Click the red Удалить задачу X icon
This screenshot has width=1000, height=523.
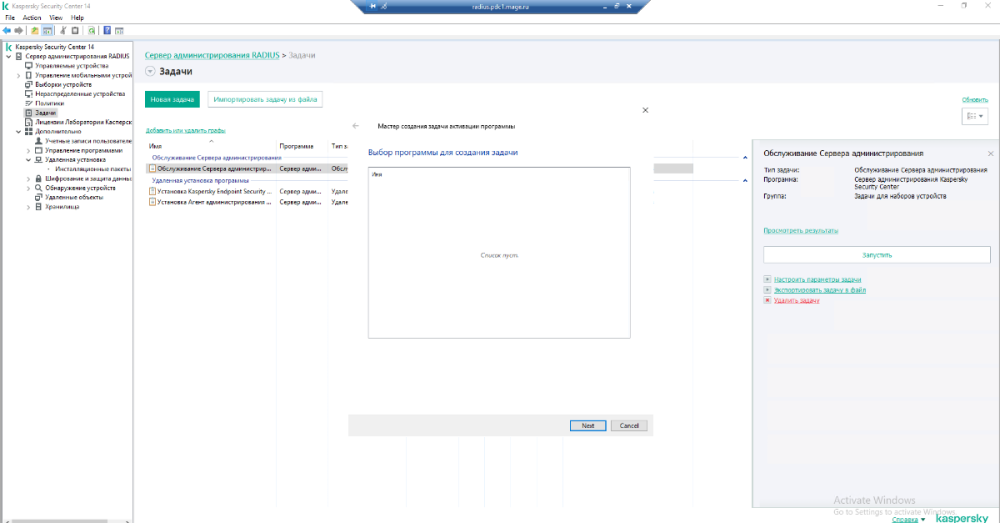tap(767, 300)
